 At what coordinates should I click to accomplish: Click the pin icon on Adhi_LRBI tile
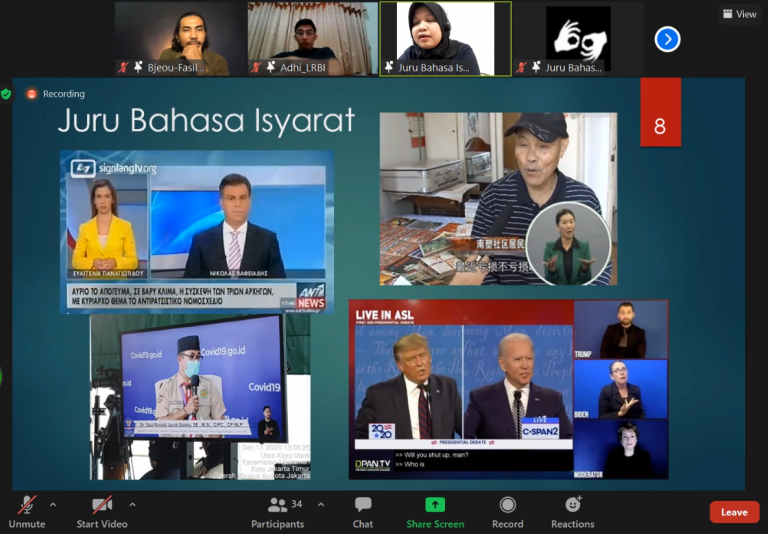(x=270, y=67)
